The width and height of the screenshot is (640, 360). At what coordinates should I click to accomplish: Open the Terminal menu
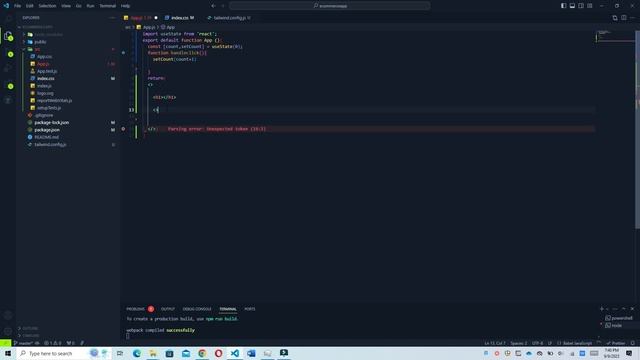pyautogui.click(x=108, y=6)
